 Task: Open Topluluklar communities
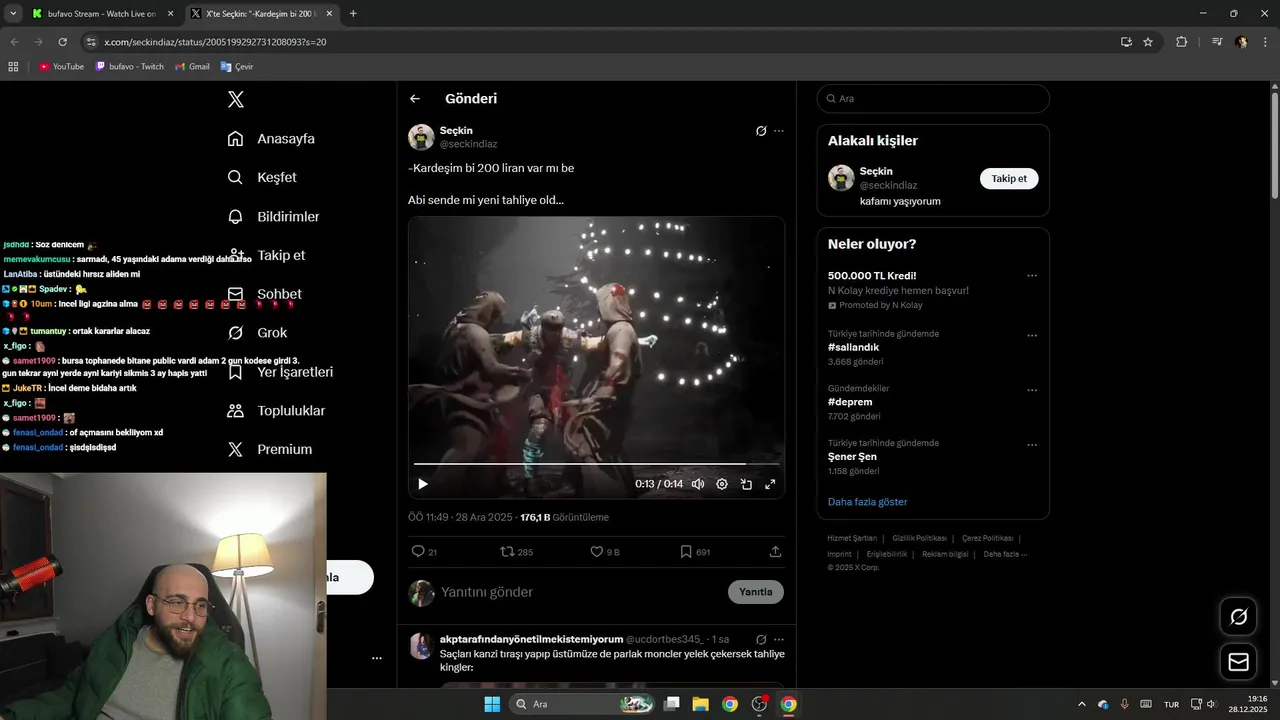pos(276,411)
